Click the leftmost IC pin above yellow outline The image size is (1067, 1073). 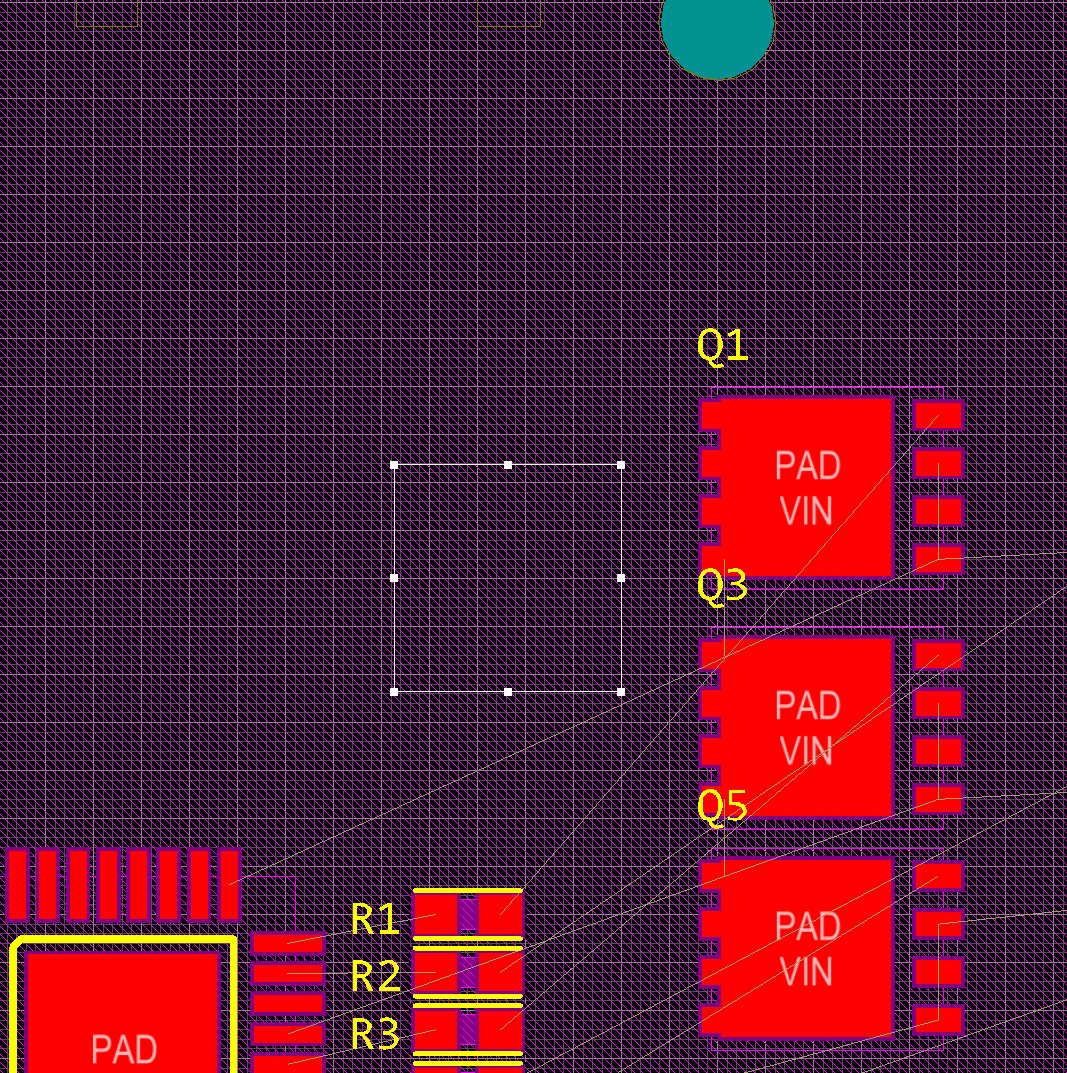[x=17, y=884]
